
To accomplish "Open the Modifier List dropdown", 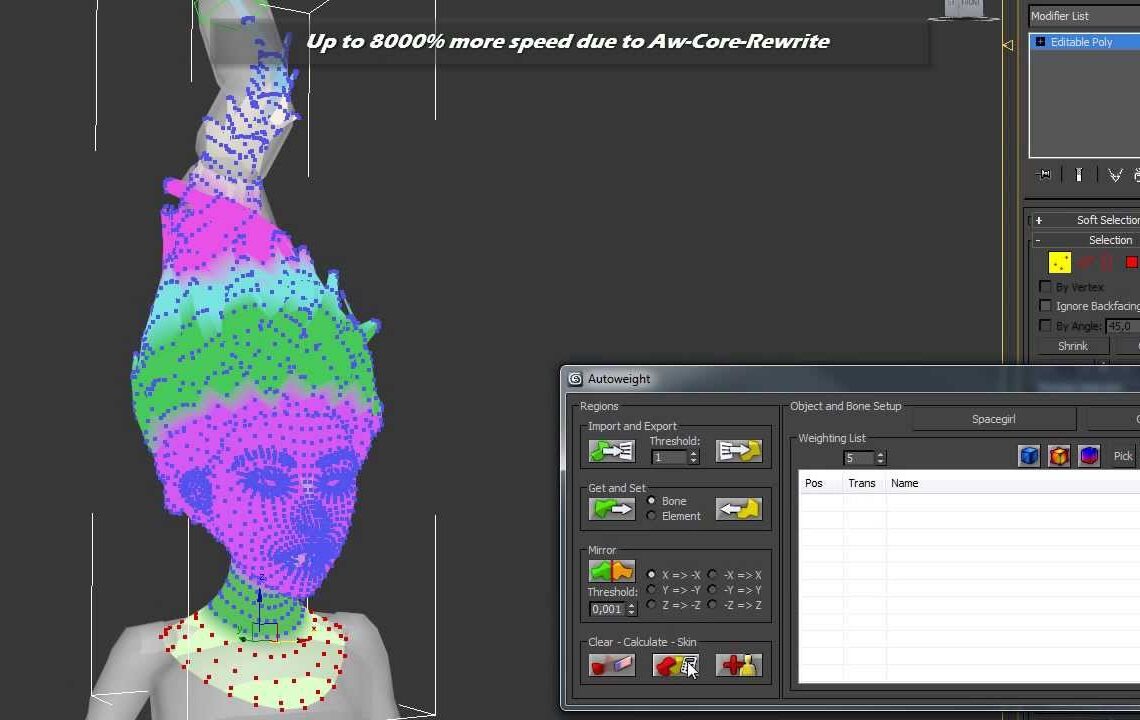I will (x=1084, y=16).
